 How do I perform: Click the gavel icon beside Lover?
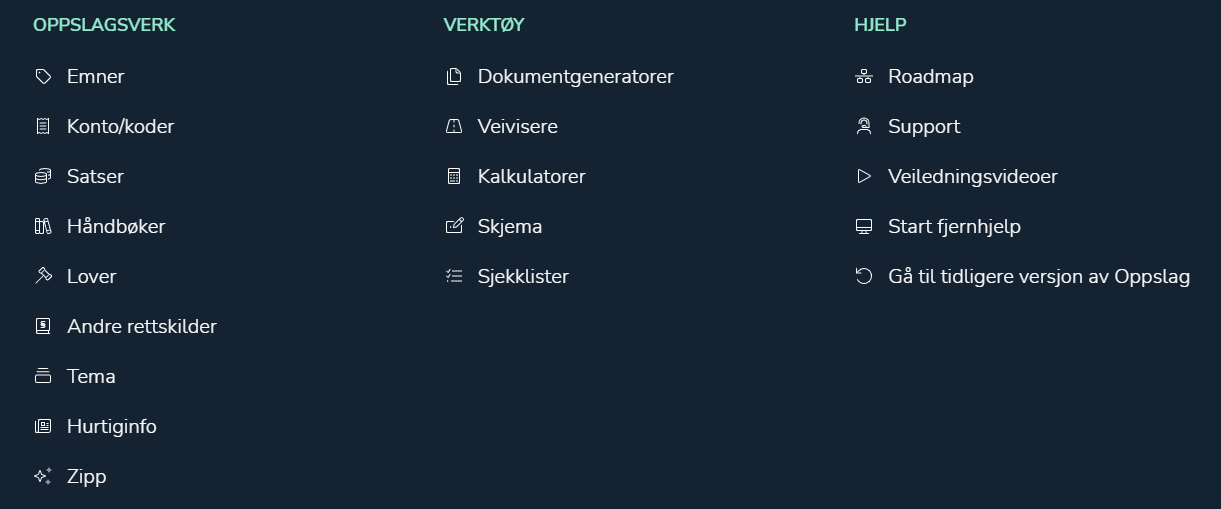pyautogui.click(x=43, y=276)
